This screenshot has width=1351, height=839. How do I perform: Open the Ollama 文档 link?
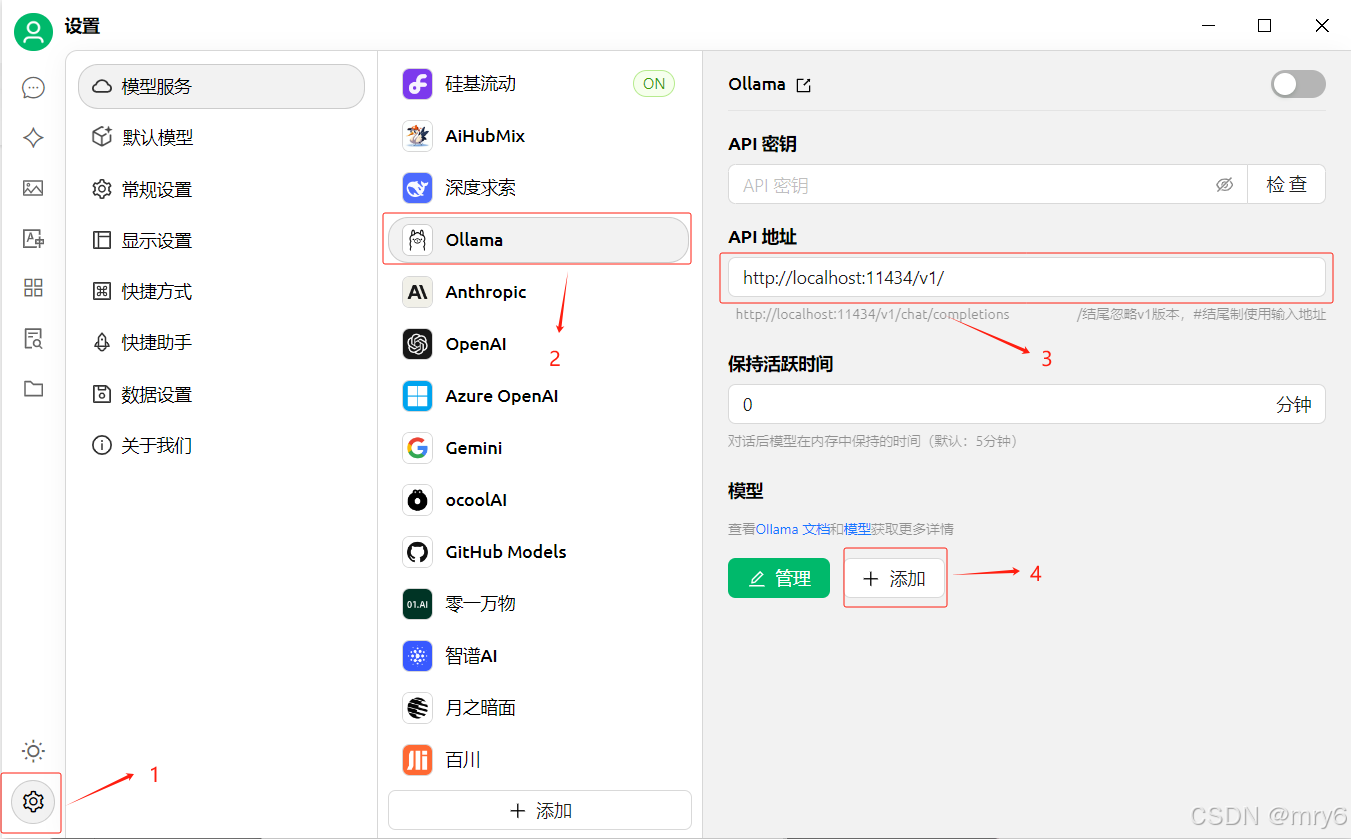793,529
